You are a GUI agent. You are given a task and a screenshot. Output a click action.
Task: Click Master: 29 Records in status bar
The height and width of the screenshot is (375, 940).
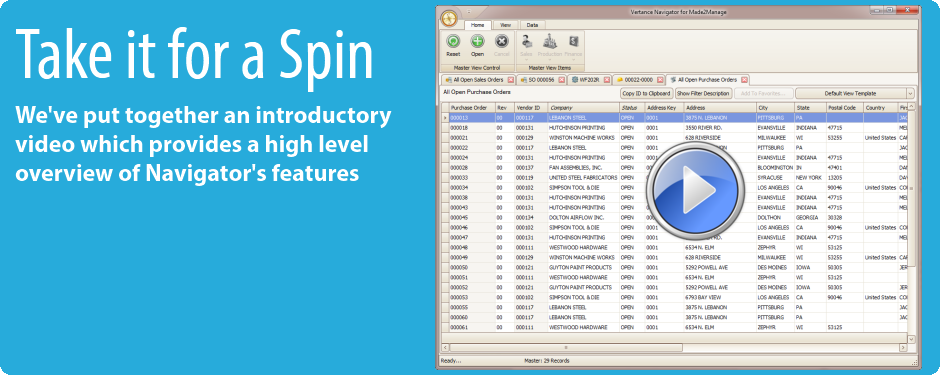point(546,361)
